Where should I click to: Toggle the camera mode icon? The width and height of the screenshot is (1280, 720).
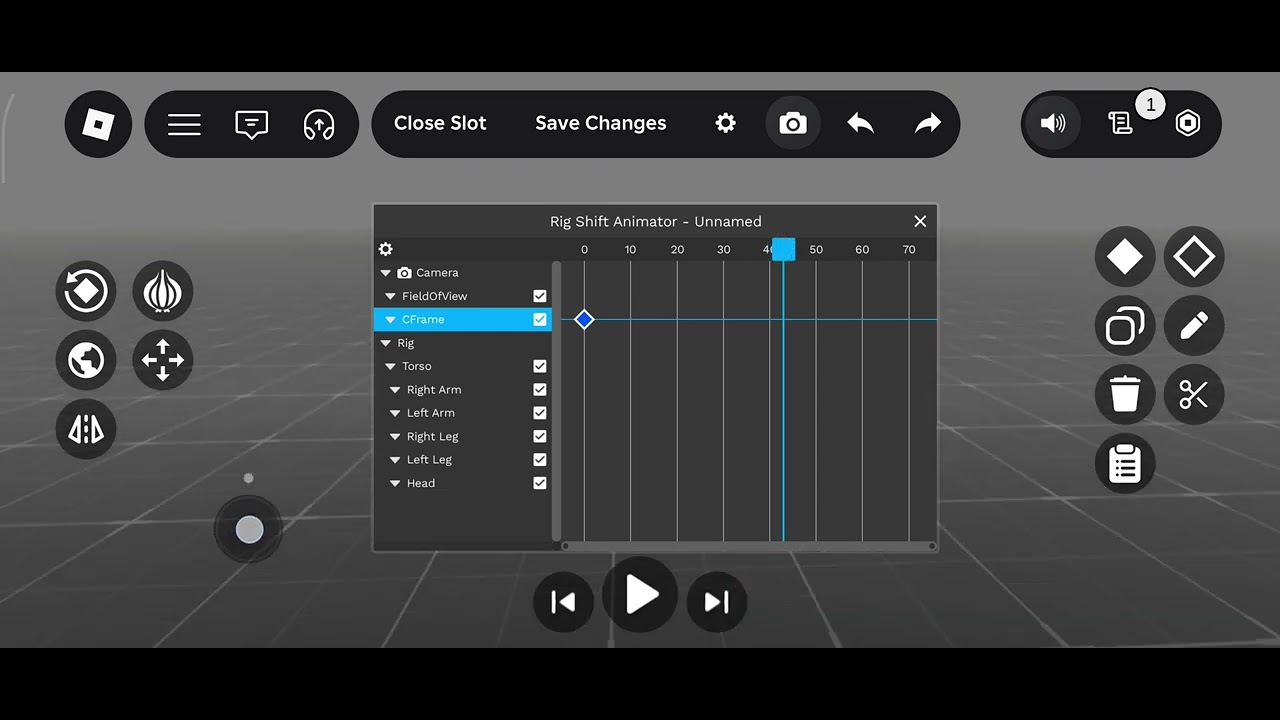click(793, 123)
